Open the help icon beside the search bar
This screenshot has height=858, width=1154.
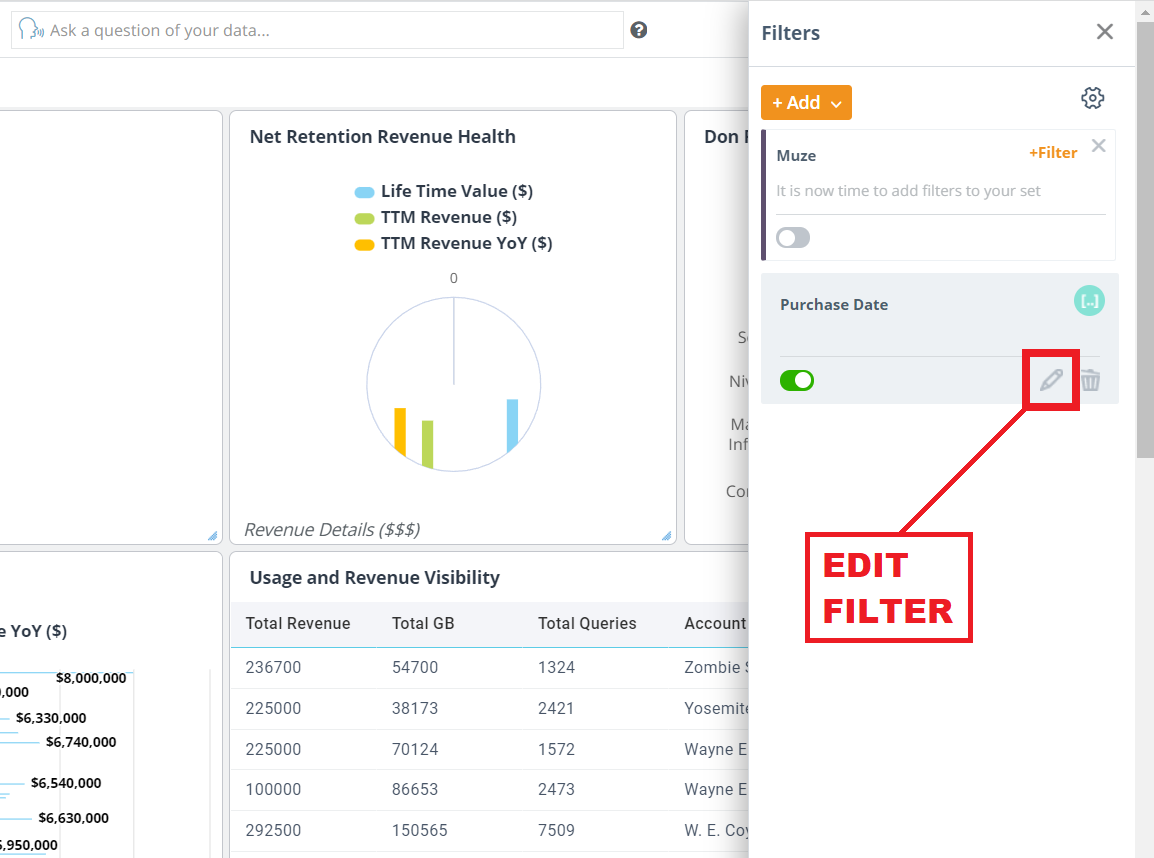click(638, 29)
